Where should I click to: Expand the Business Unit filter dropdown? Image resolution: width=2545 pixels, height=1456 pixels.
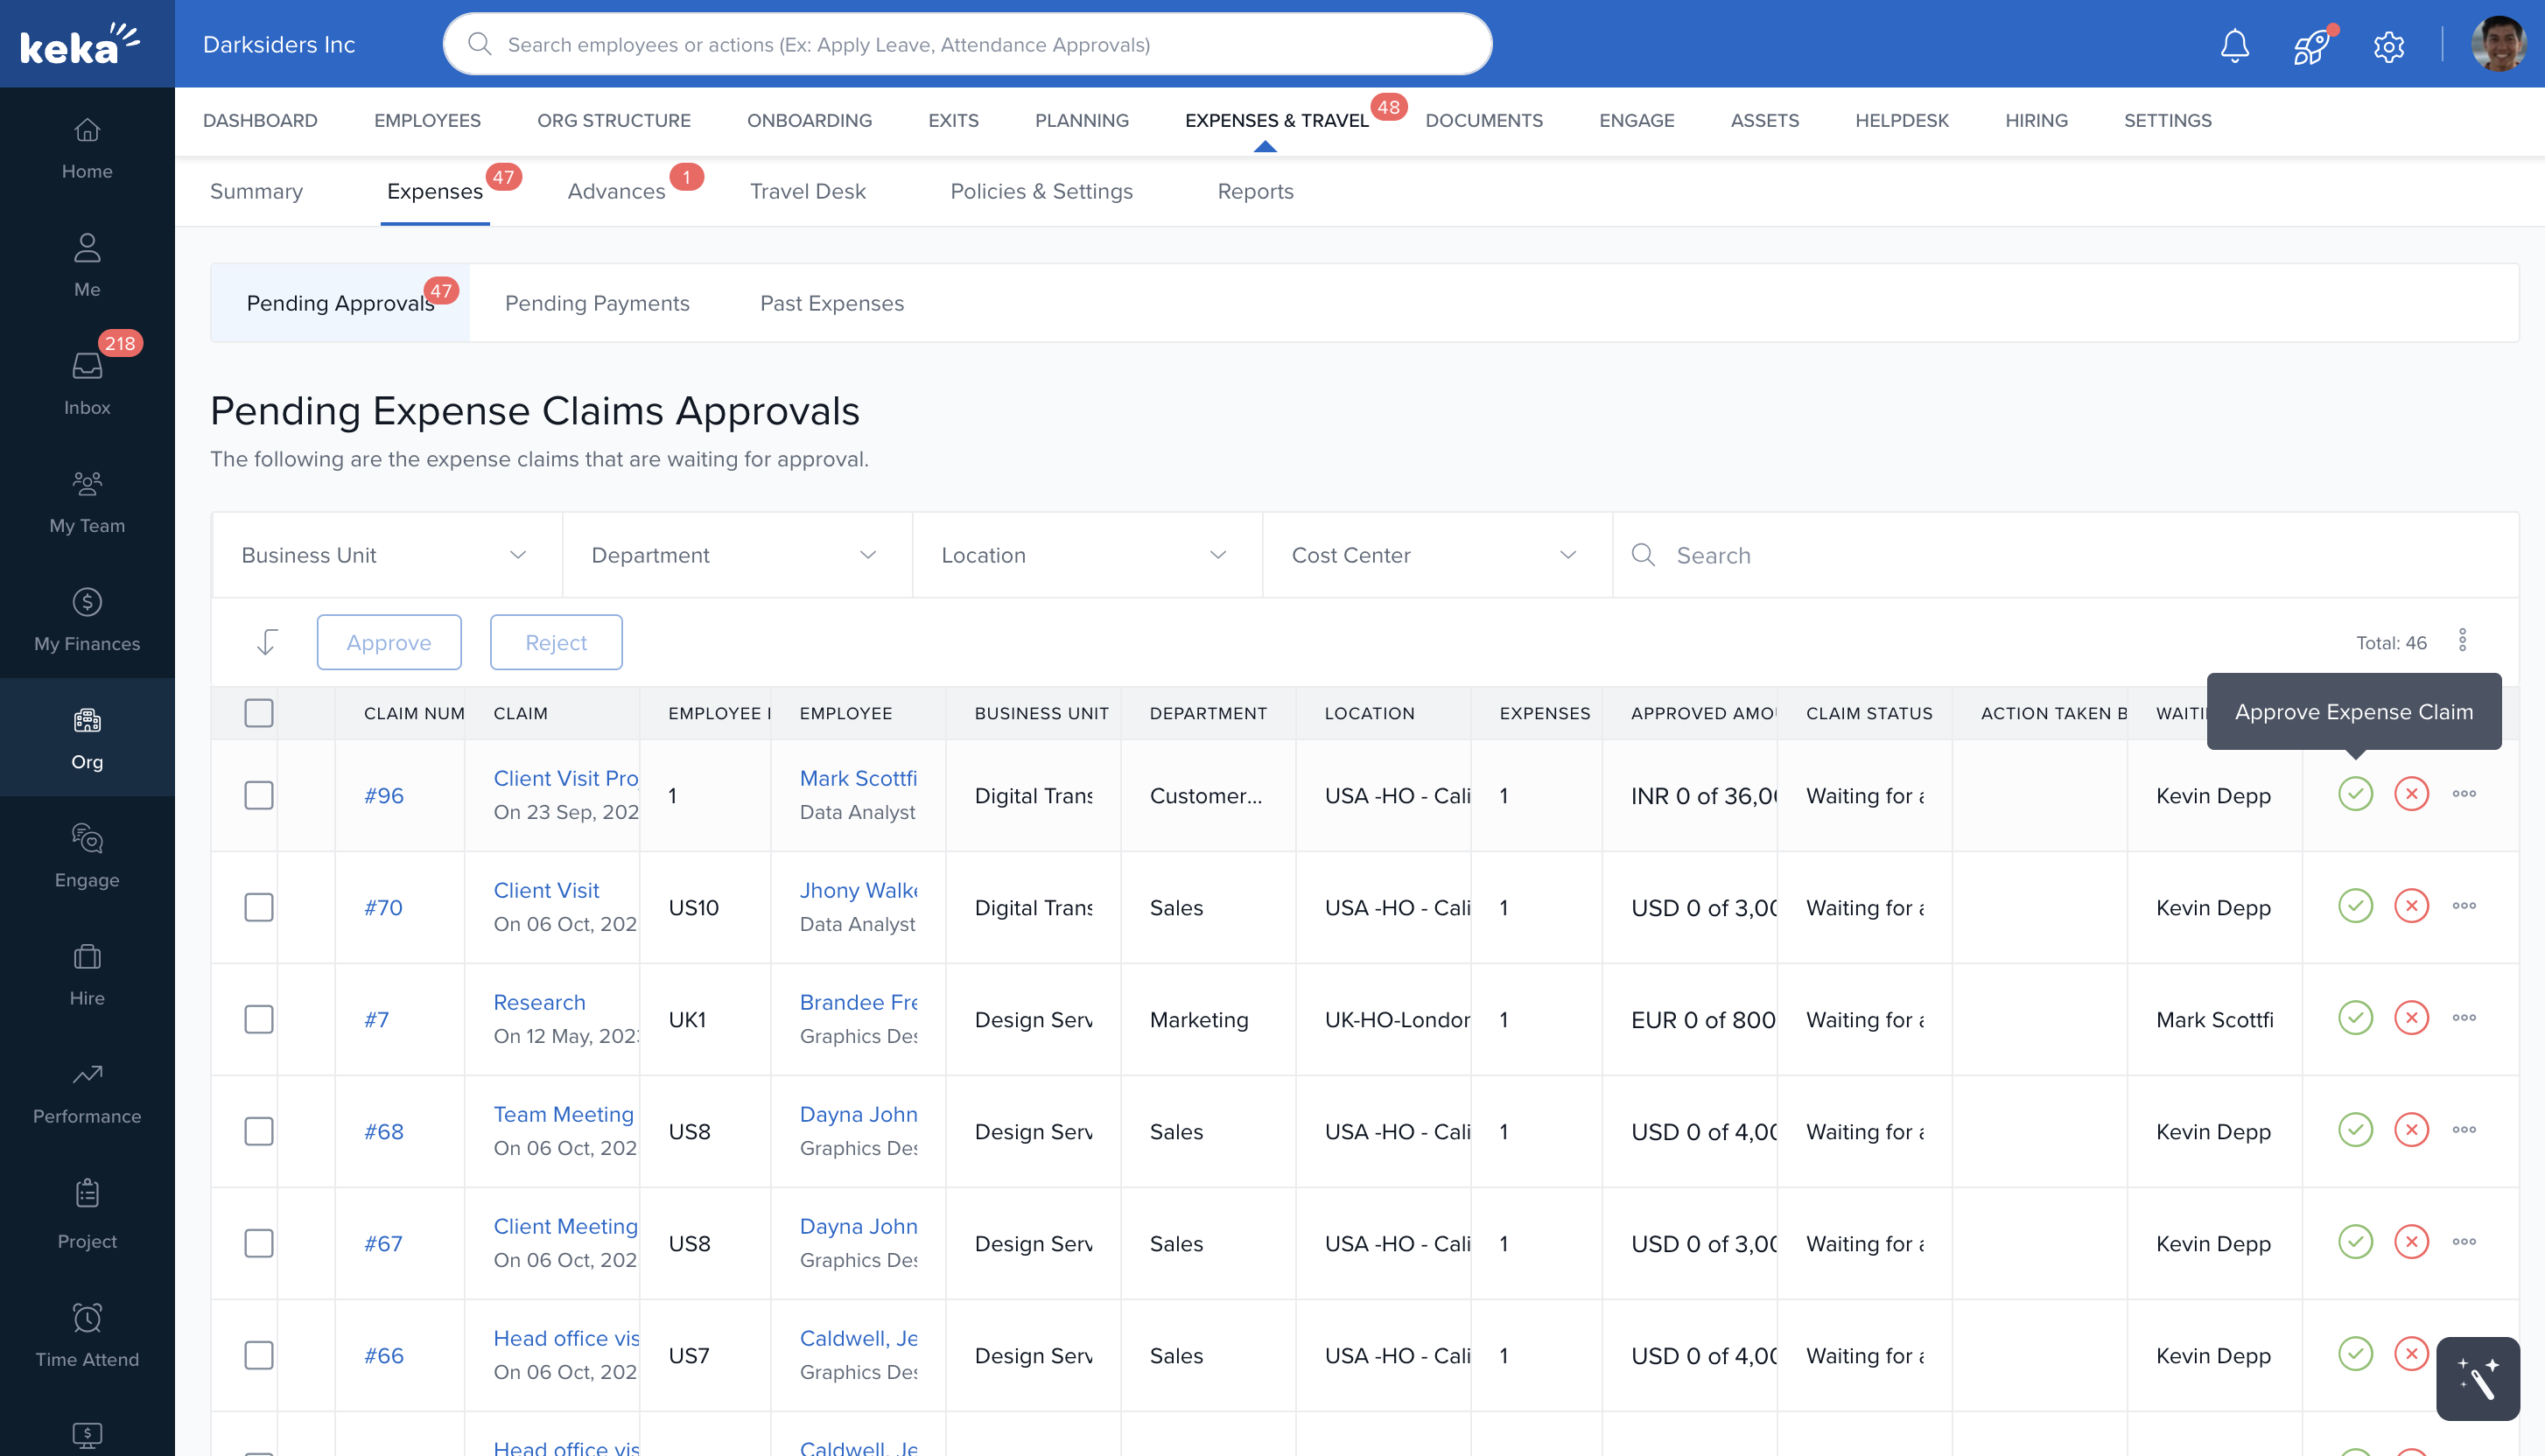click(385, 555)
